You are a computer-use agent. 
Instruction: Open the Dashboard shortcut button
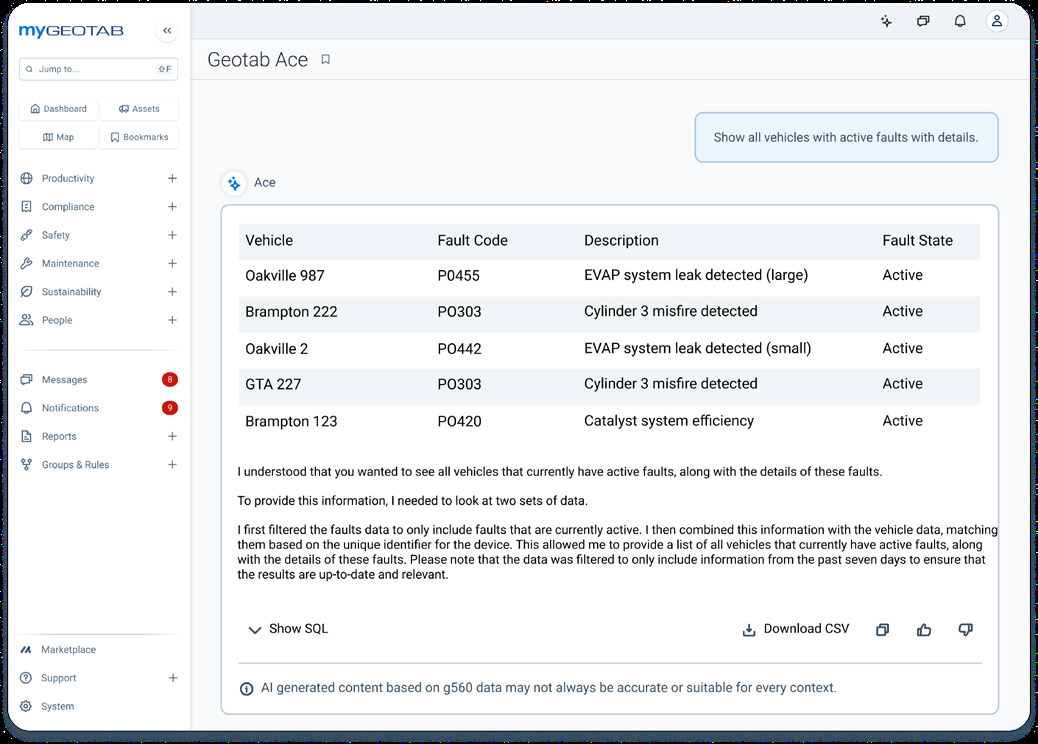coord(58,109)
